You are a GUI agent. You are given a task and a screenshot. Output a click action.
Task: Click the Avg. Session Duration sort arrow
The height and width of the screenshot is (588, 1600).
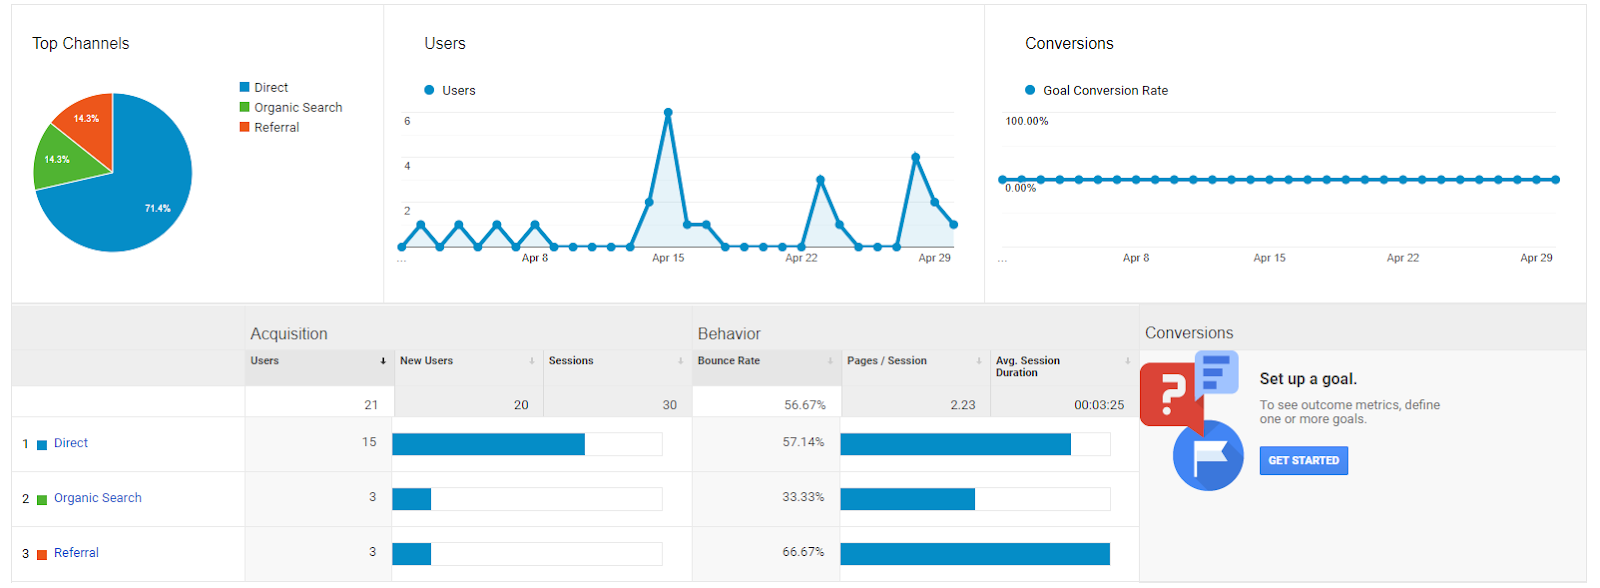[1128, 361]
